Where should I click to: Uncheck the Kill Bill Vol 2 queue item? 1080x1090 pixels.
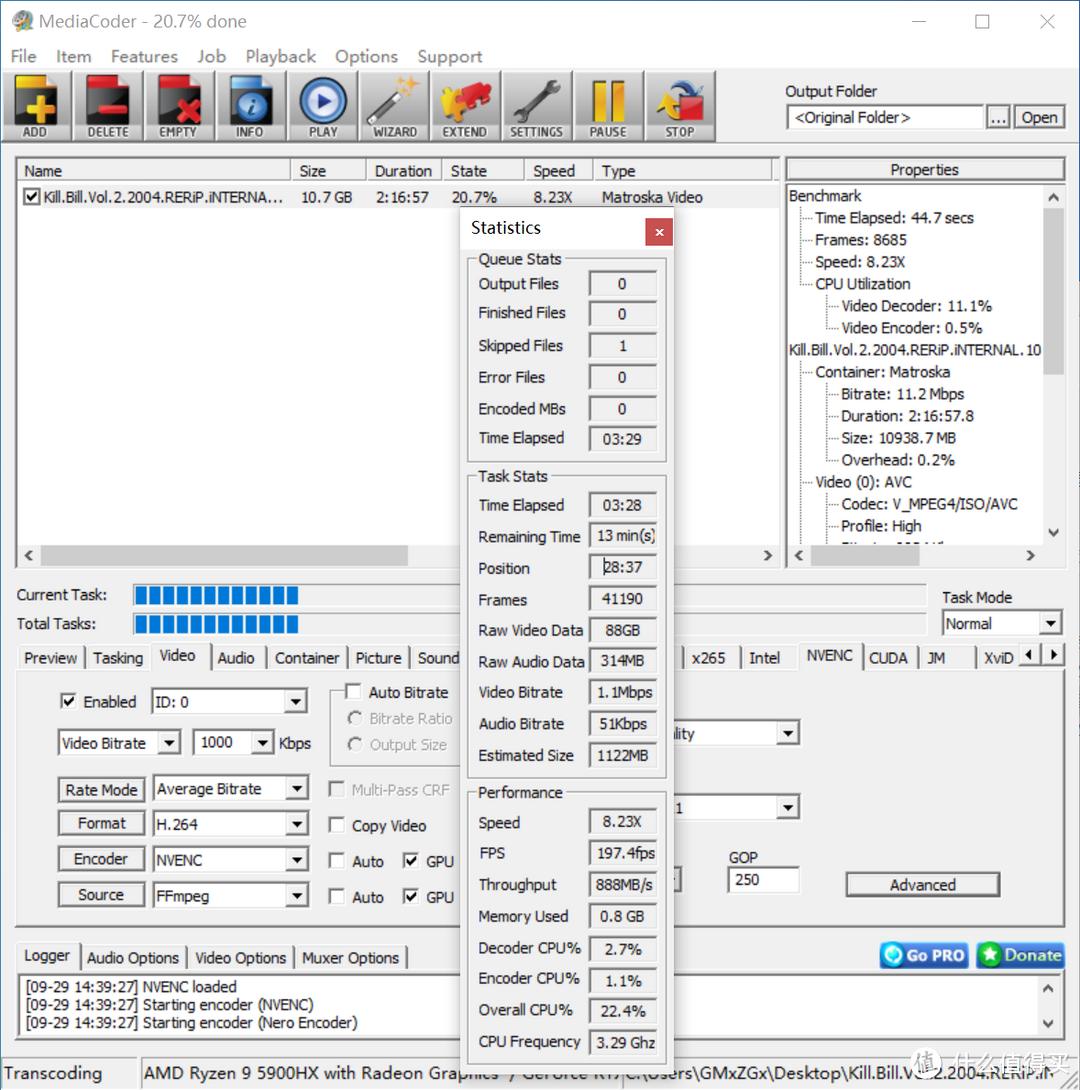[31, 196]
